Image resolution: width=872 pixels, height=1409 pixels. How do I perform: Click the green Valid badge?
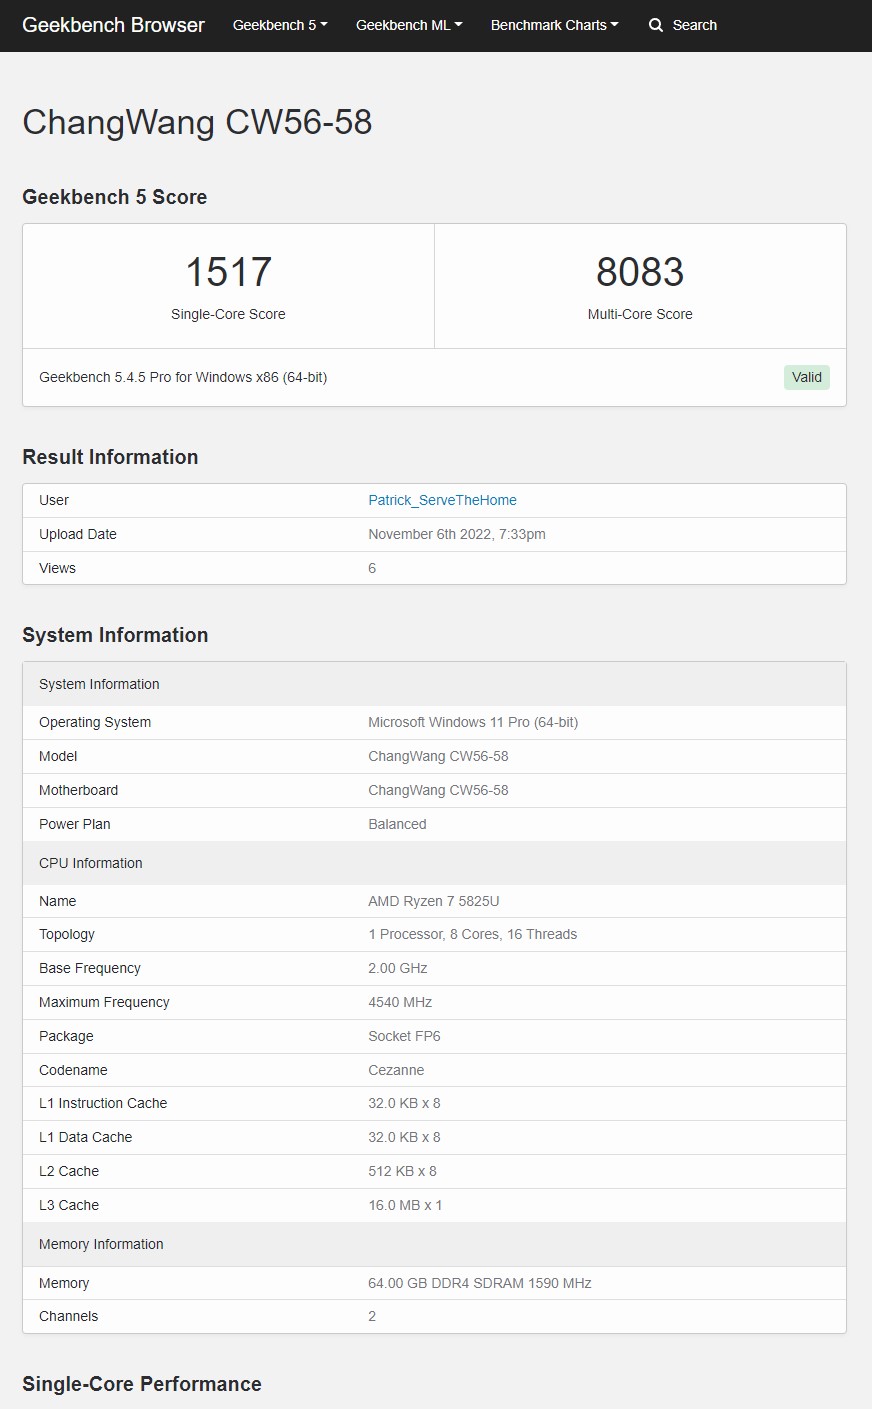click(x=806, y=377)
